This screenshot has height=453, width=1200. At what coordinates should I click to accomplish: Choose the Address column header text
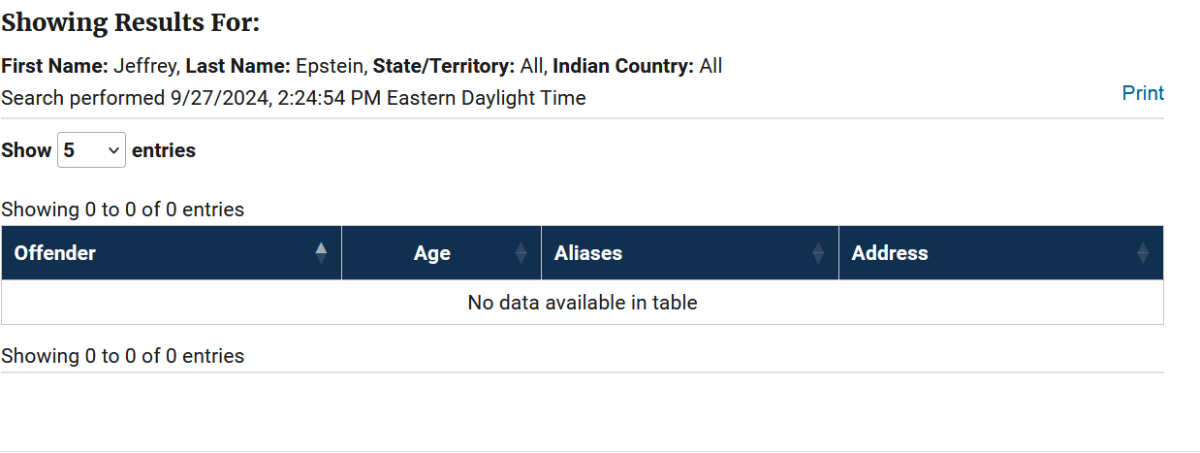[889, 254]
